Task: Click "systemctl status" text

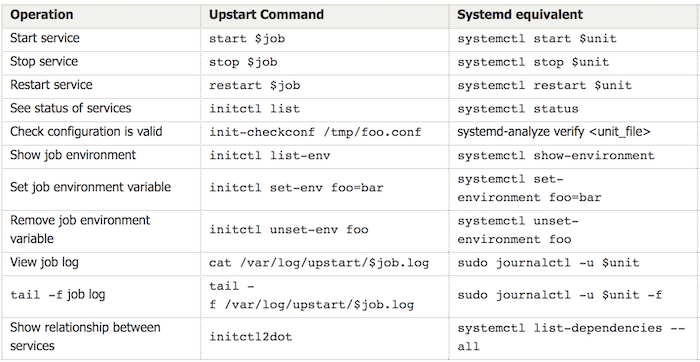Action: point(518,108)
